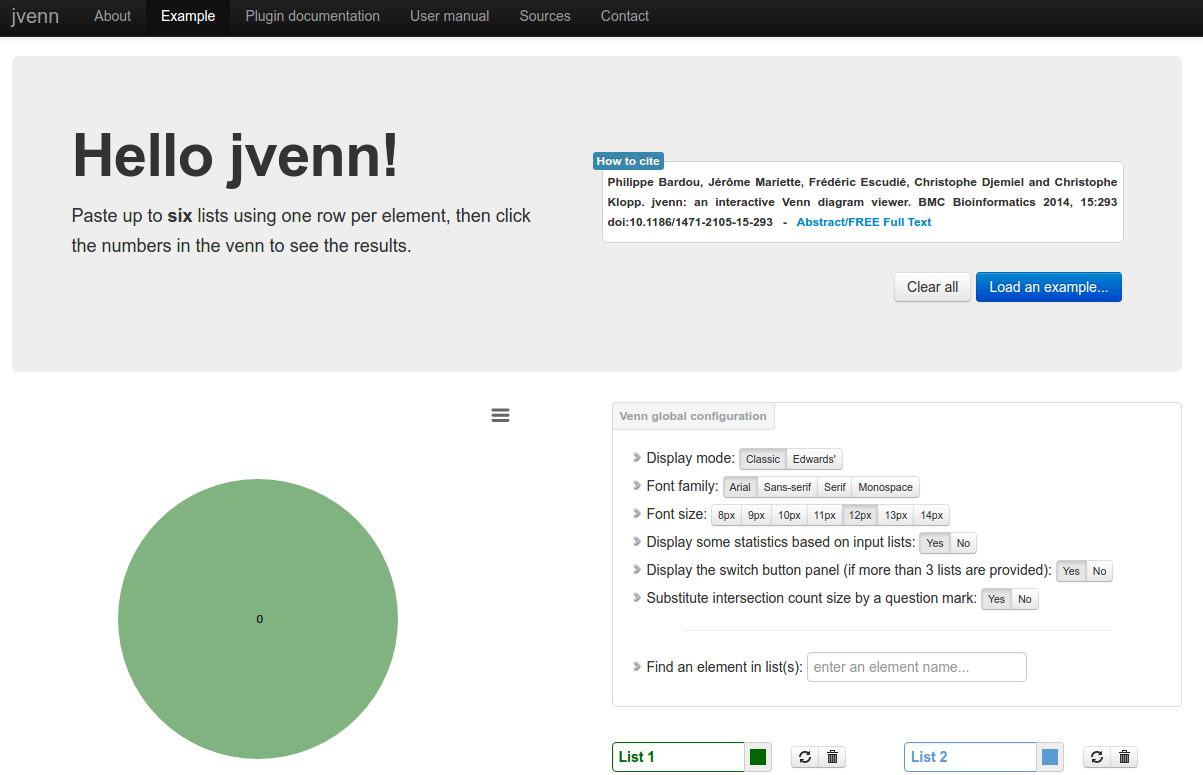This screenshot has width=1203, height=775.
Task: Open the User manual page
Action: pyautogui.click(x=450, y=16)
